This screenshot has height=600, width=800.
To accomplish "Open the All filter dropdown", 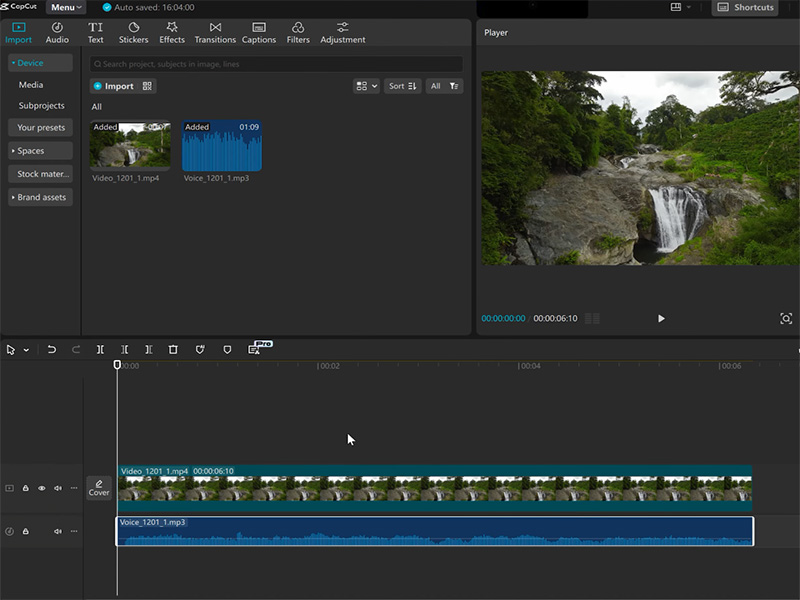I will tap(444, 86).
